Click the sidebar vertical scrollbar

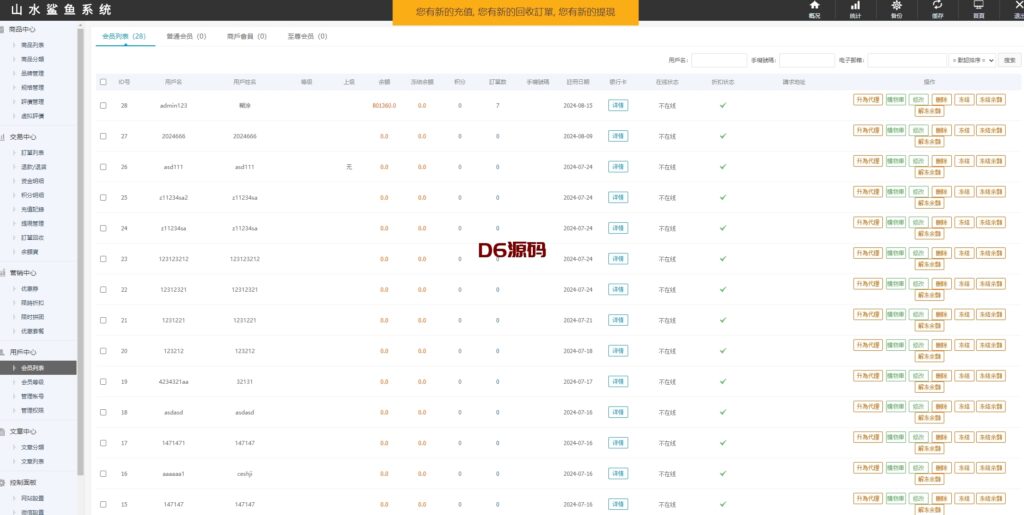click(81, 251)
